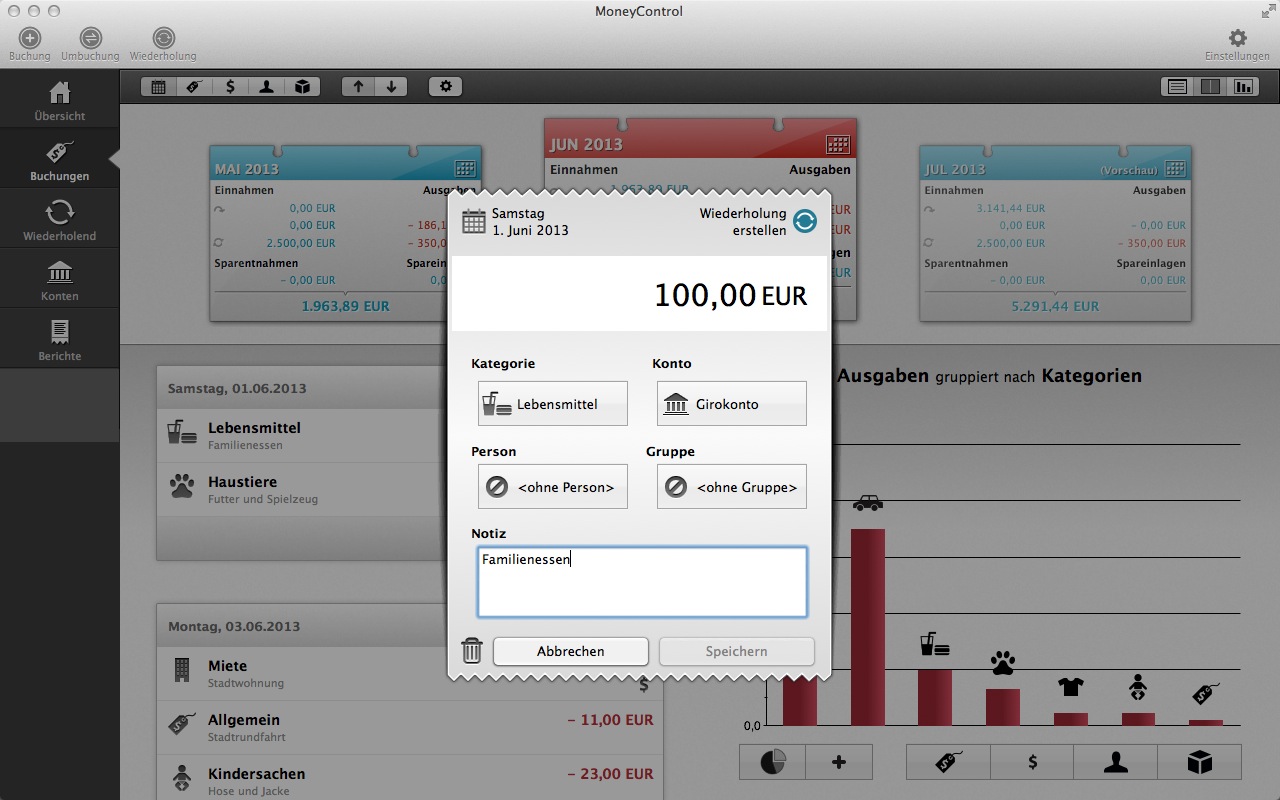The height and width of the screenshot is (800, 1280).
Task: Click inside the Notiz text field
Action: tap(642, 580)
